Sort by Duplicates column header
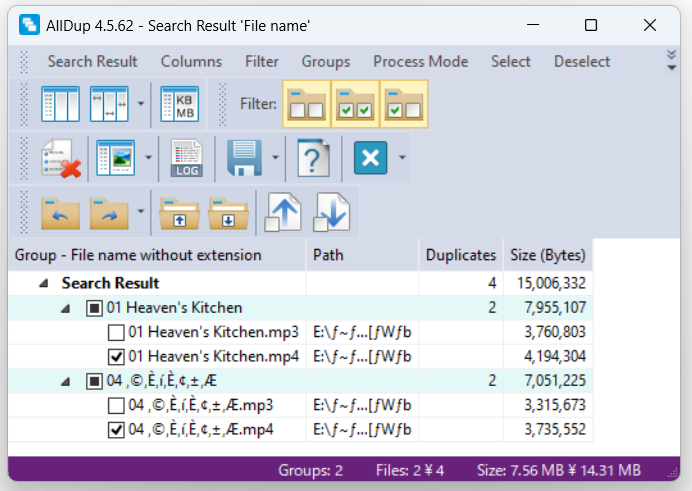 pos(461,255)
